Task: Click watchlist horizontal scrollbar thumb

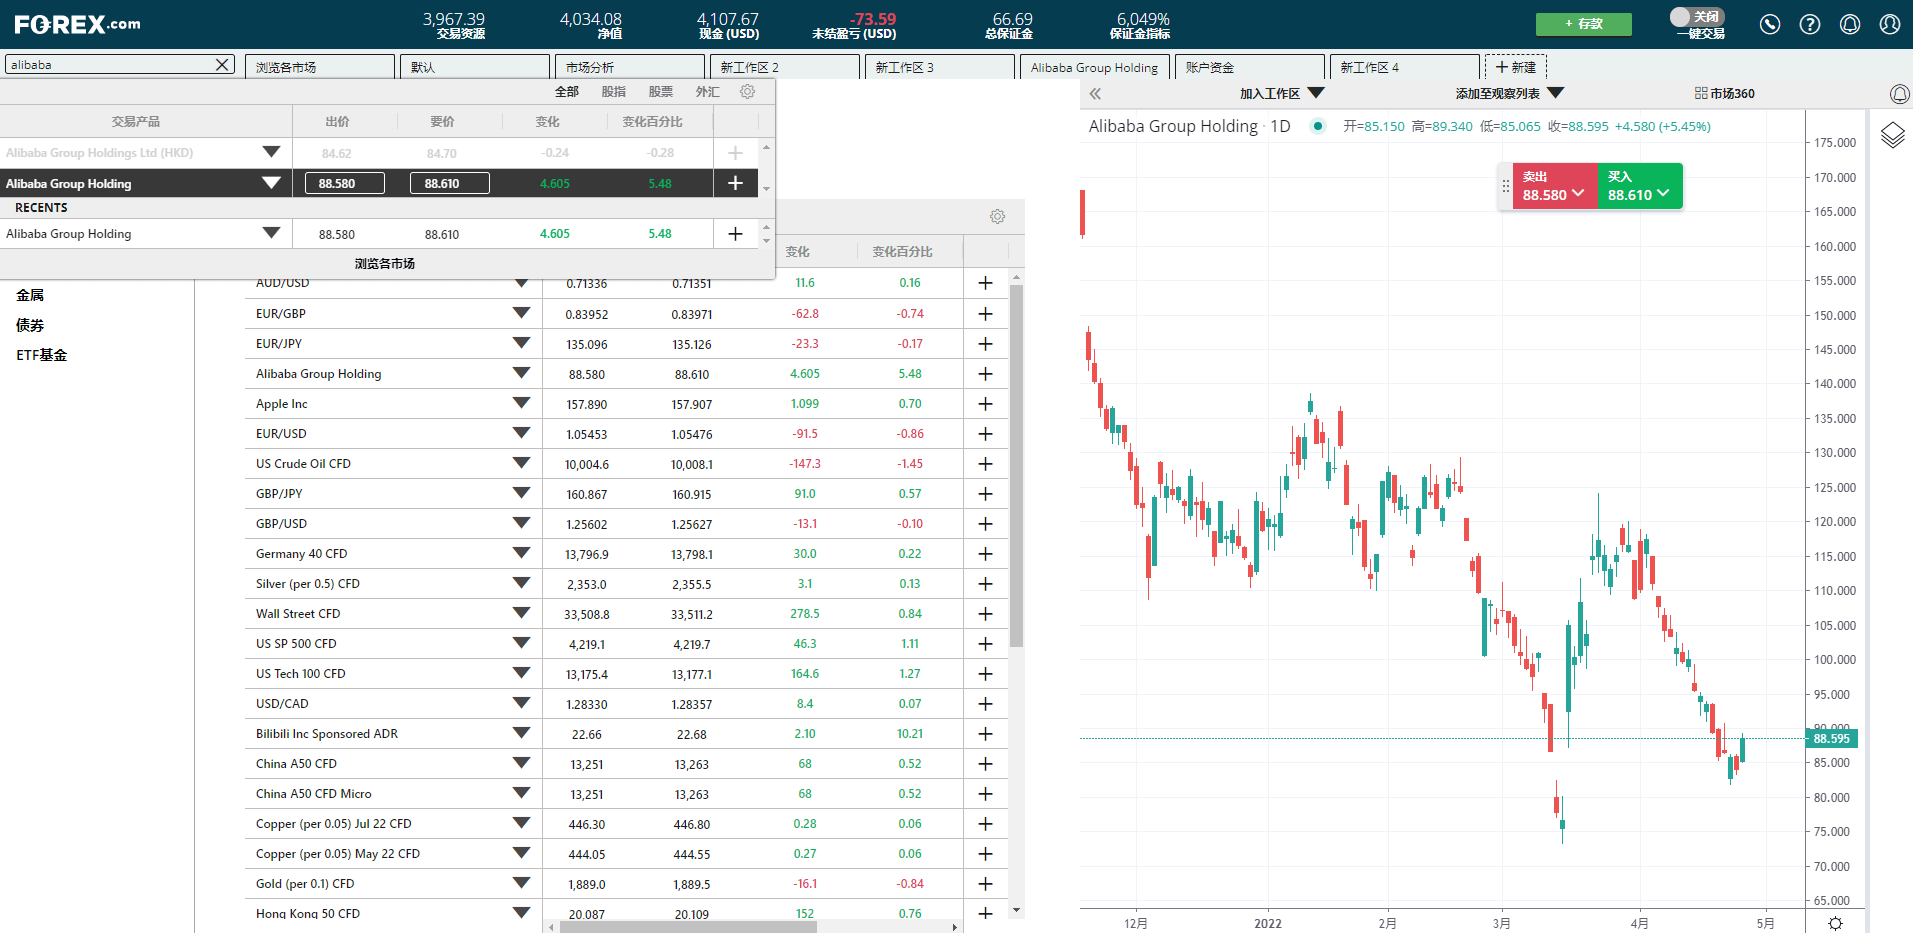Action: (688, 927)
